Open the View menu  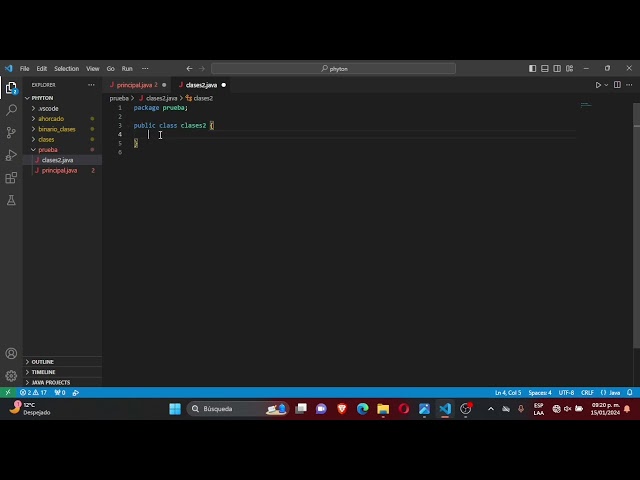pyautogui.click(x=93, y=69)
